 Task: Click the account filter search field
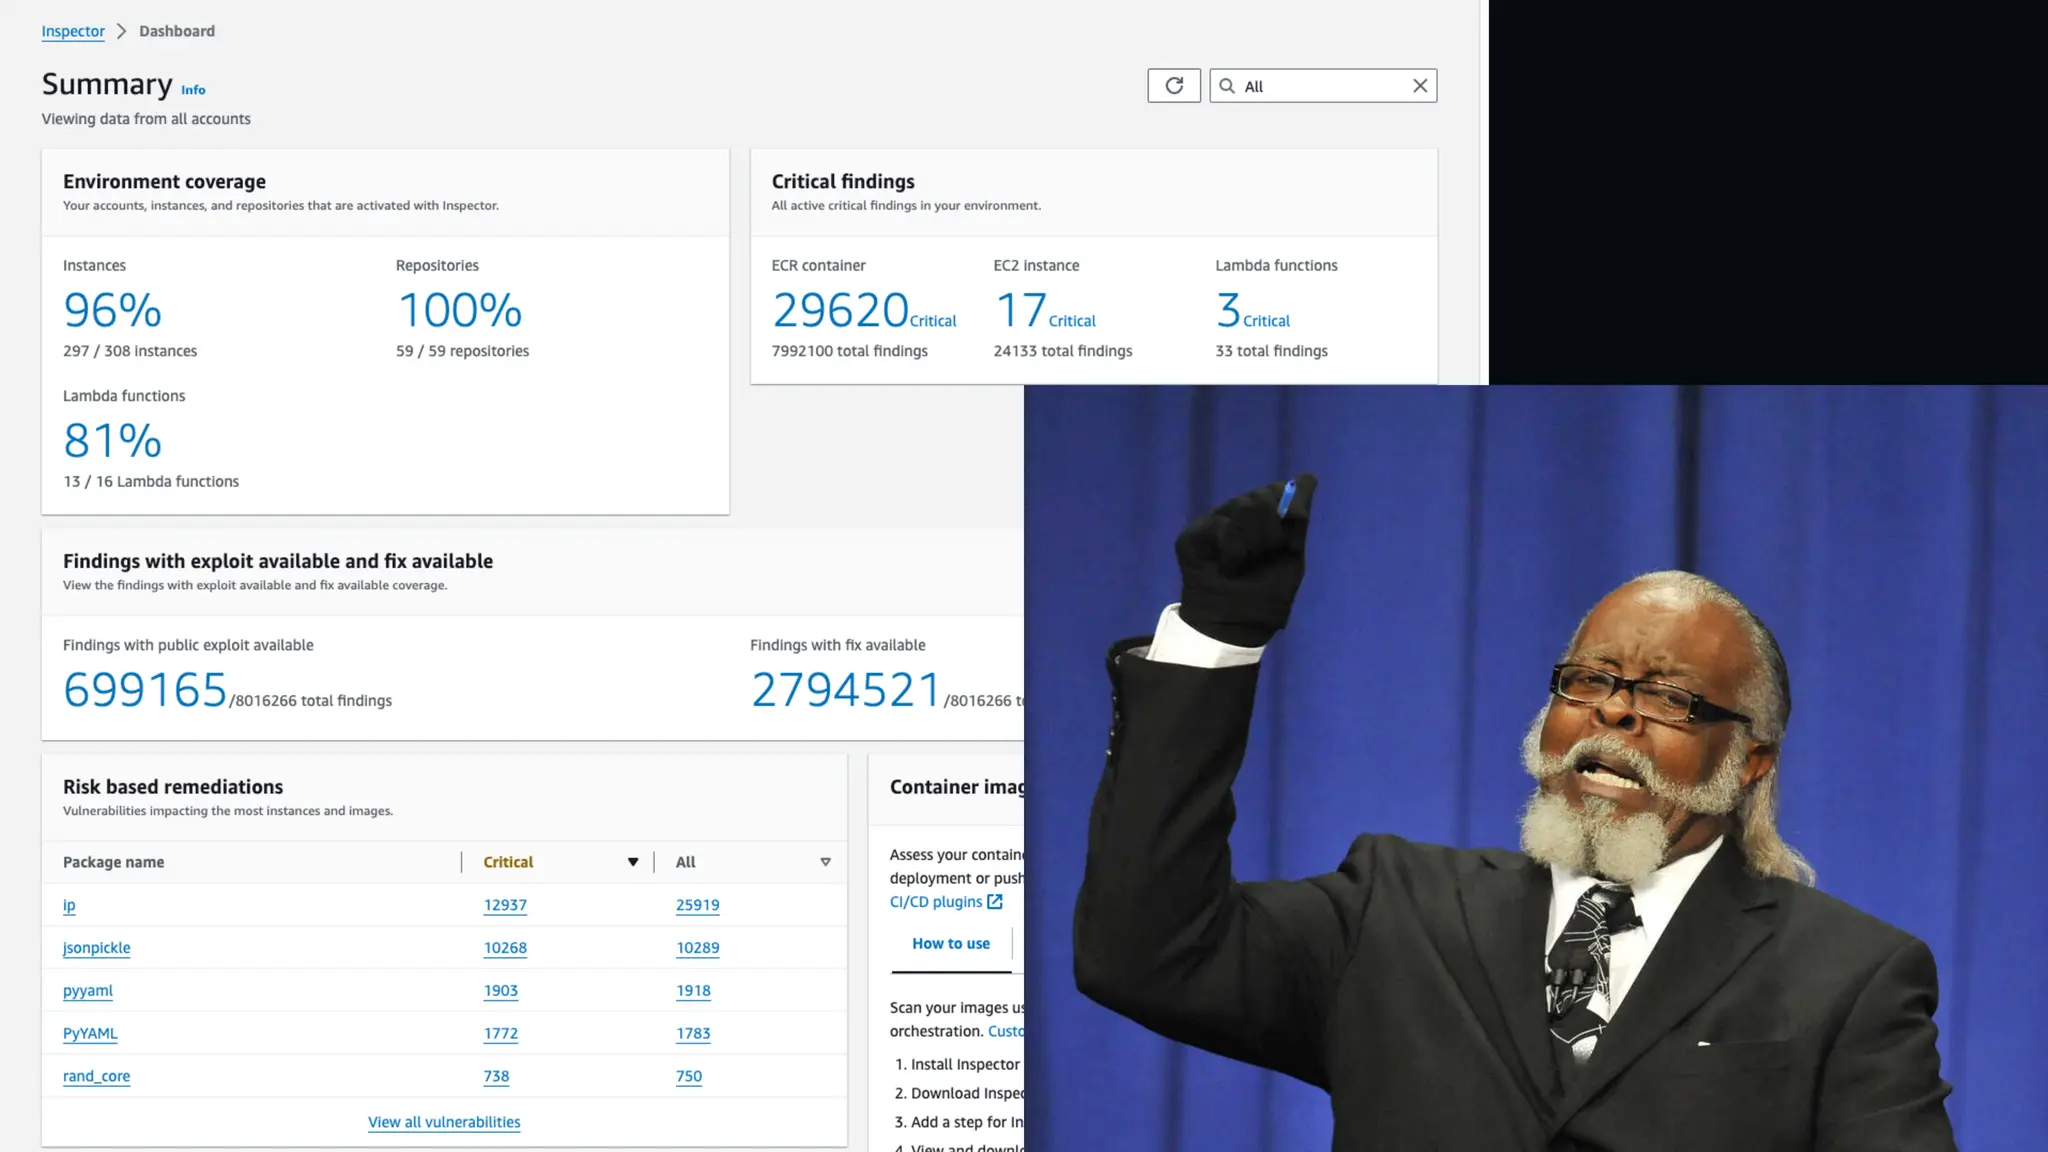1322,86
